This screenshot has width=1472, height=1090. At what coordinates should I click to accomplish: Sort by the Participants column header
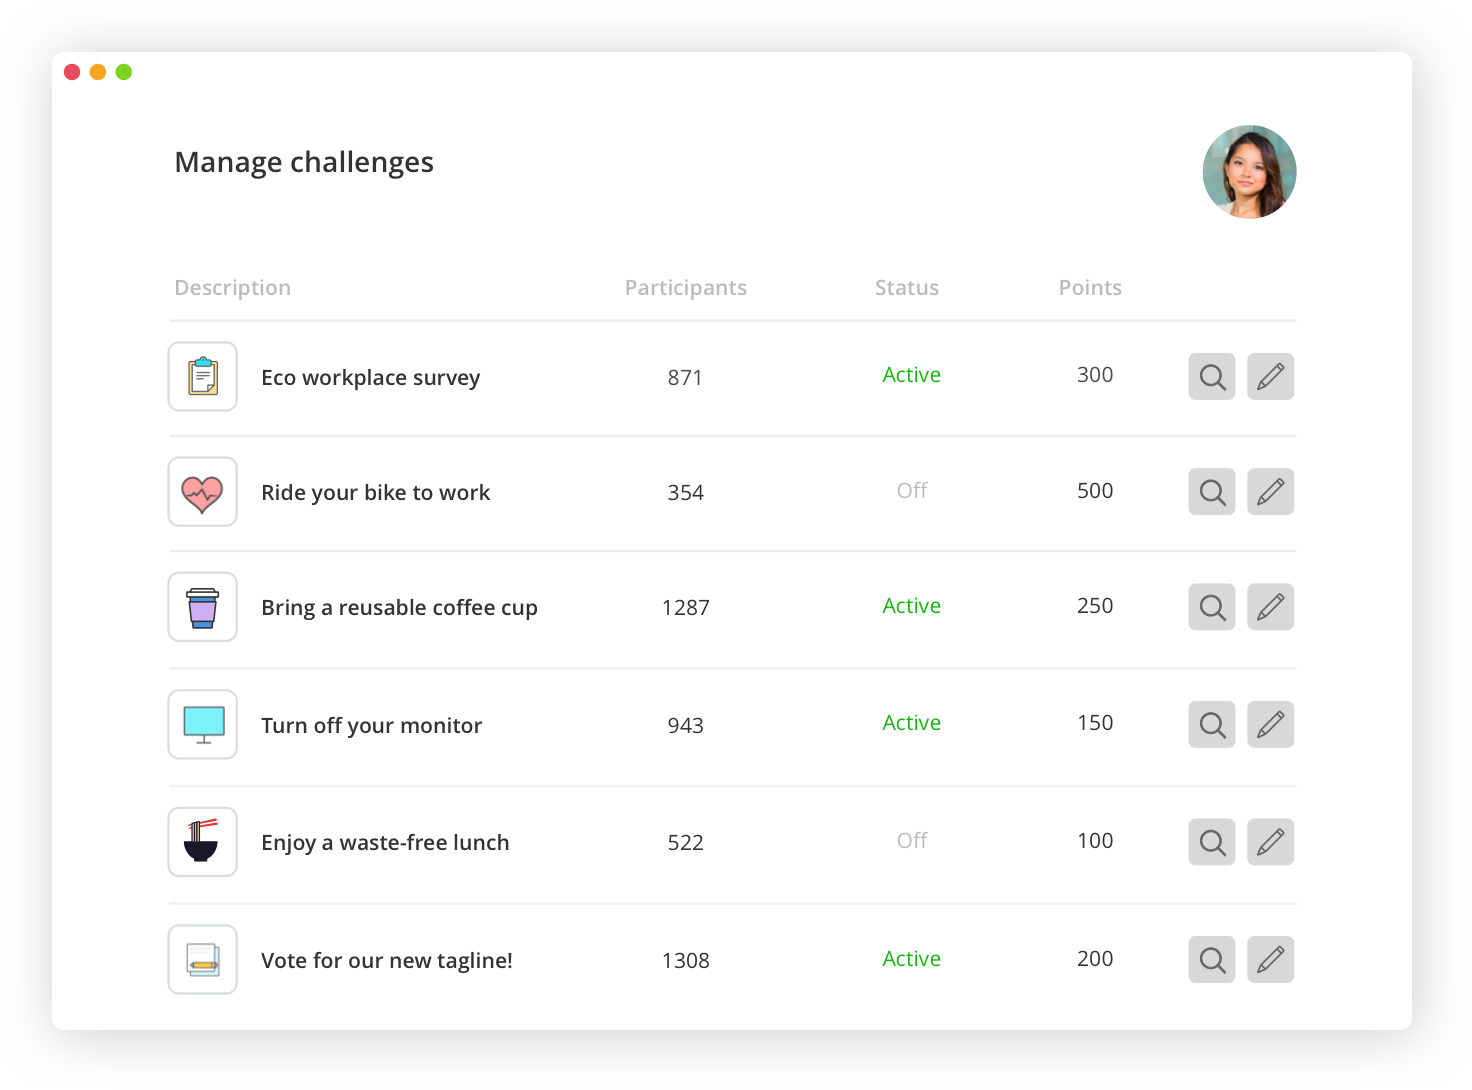tap(685, 288)
